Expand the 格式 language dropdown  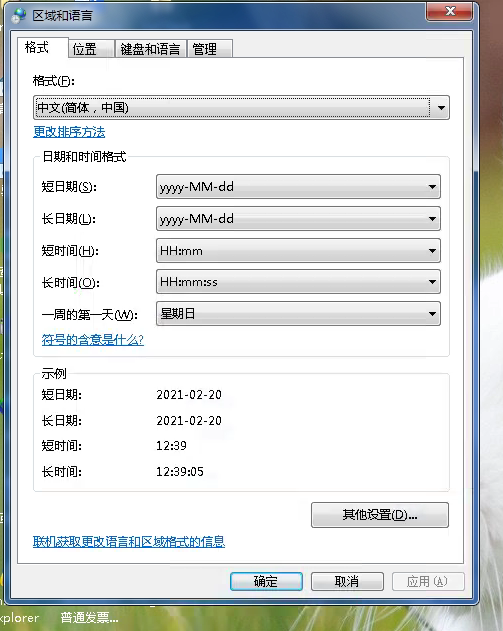pos(241,107)
